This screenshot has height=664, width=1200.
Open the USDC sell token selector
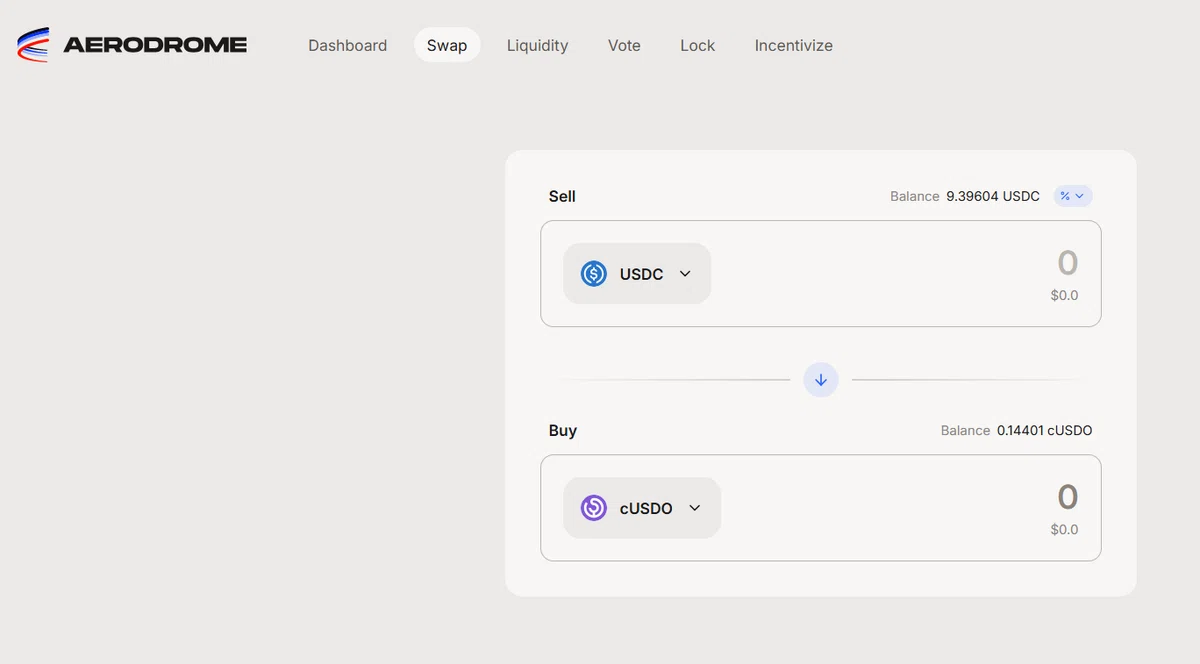637,274
